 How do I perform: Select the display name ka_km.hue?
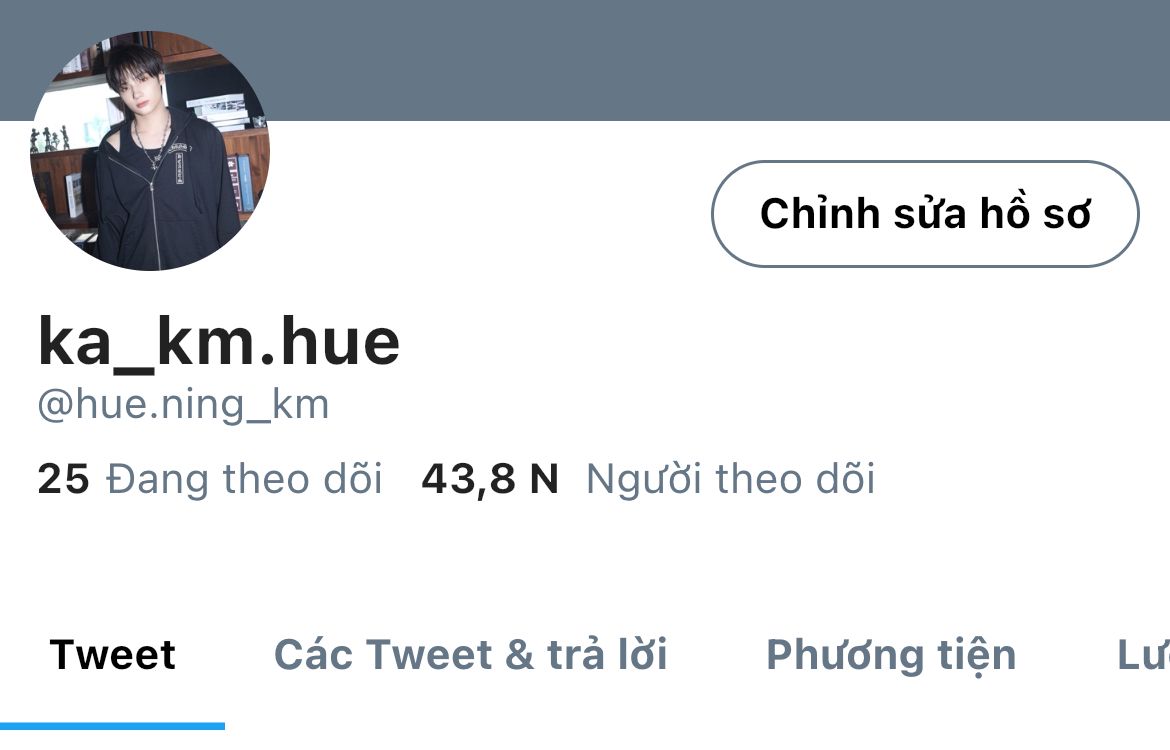point(219,342)
